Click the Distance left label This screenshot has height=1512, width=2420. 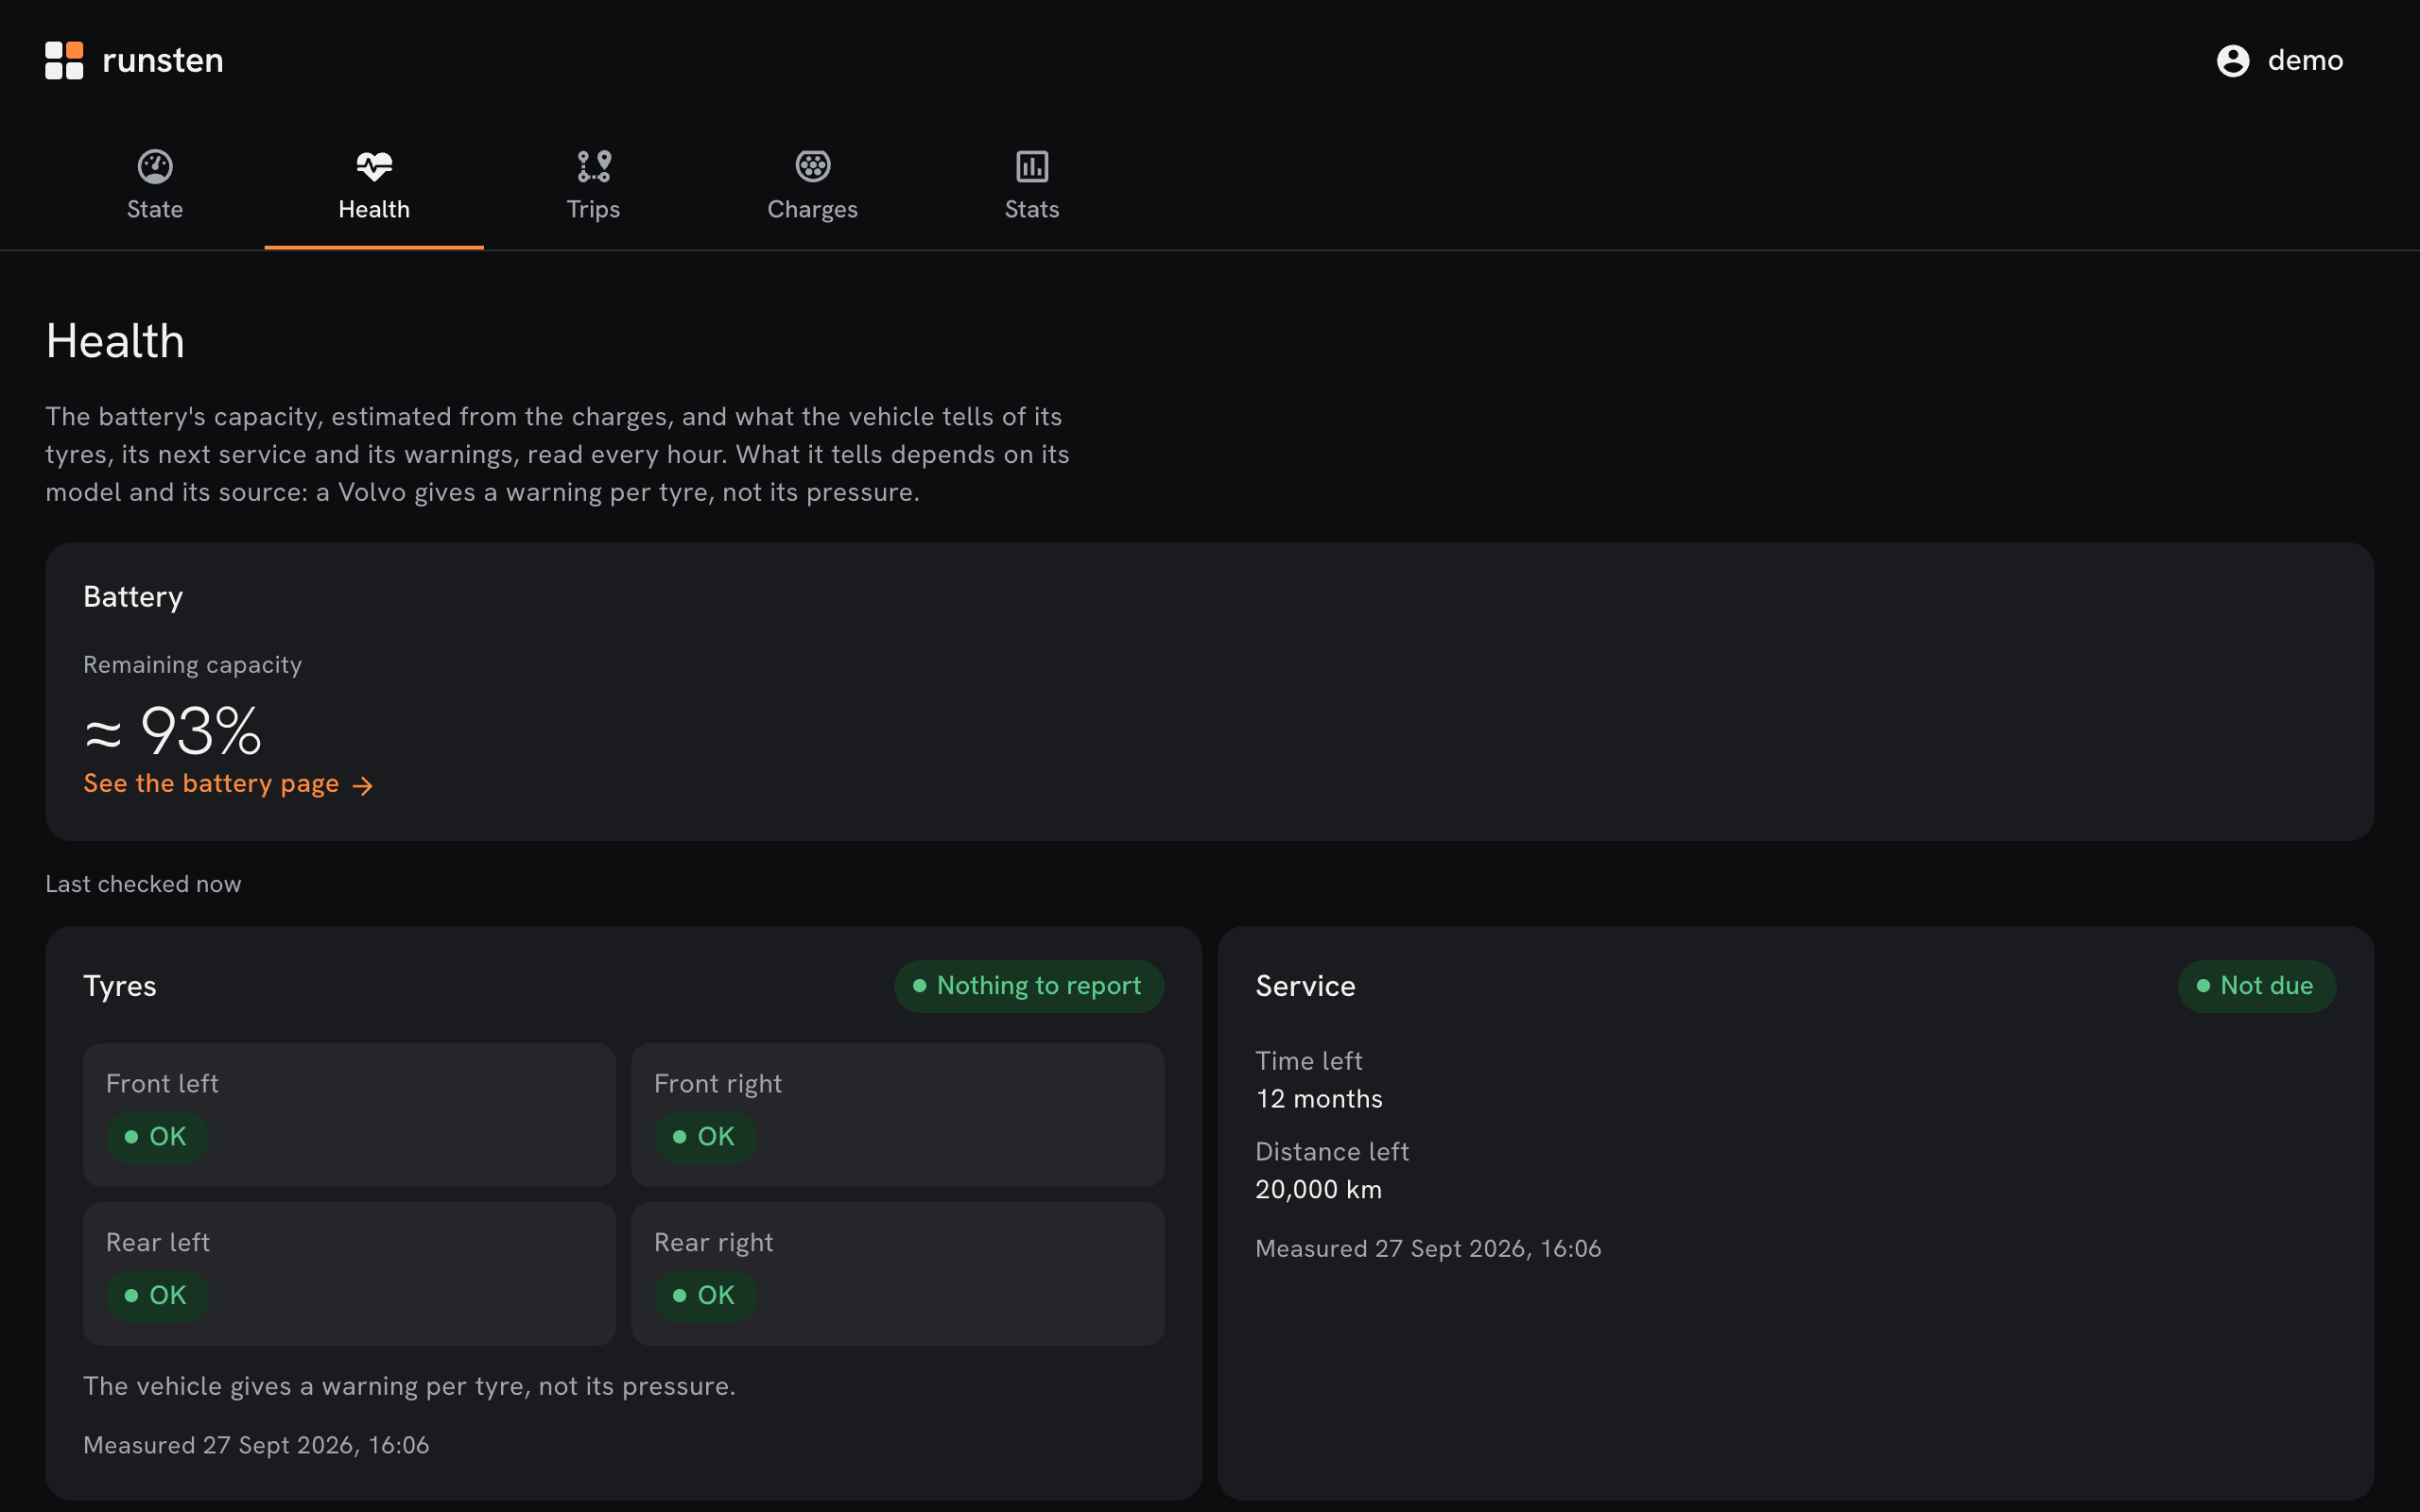[1332, 1152]
